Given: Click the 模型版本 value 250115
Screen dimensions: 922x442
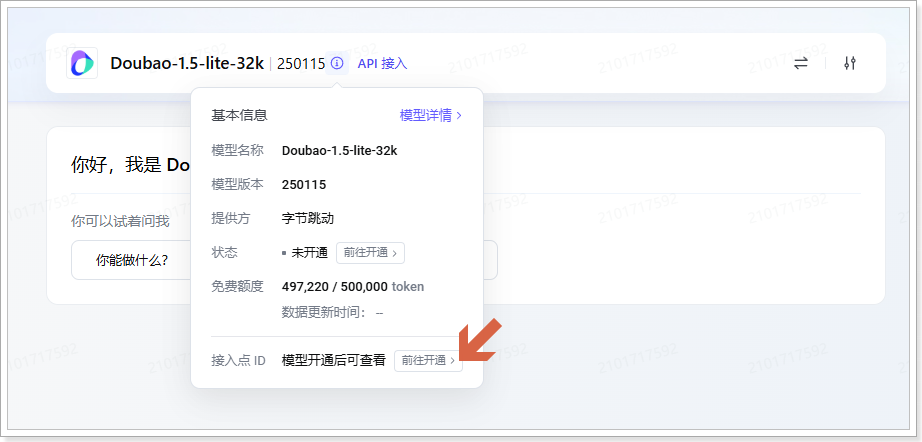Looking at the screenshot, I should click(x=304, y=185).
